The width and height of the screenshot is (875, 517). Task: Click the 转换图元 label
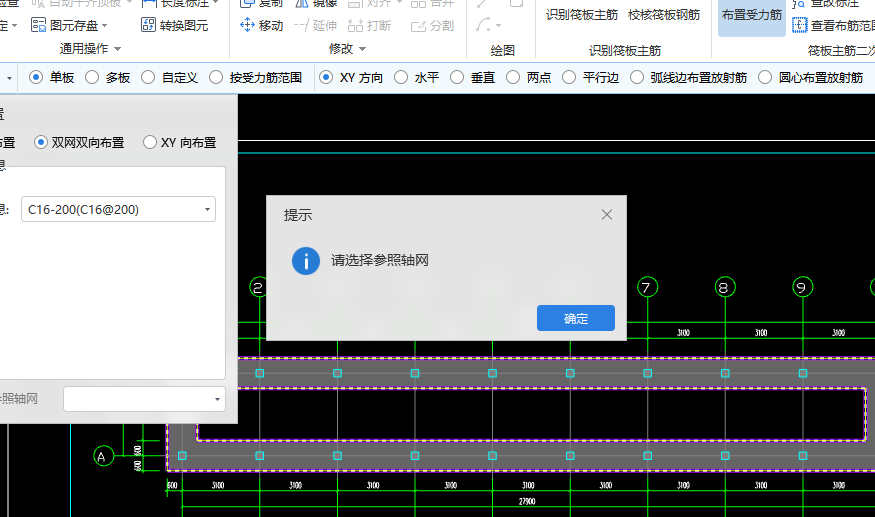[x=184, y=26]
